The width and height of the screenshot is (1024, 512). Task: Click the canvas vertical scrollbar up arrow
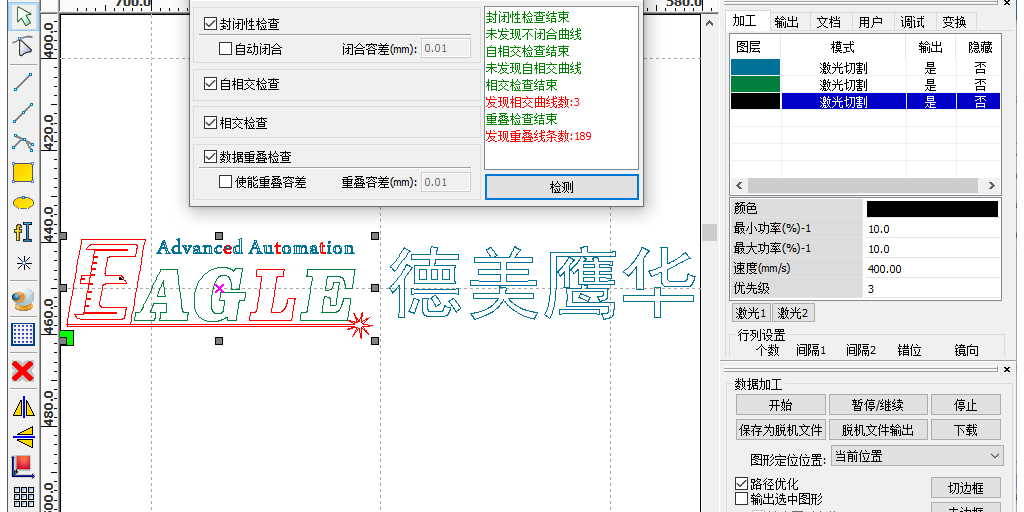pyautogui.click(x=710, y=22)
